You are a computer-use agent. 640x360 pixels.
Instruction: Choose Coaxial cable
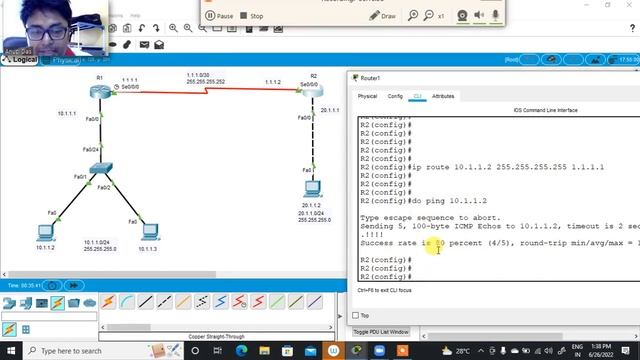click(221, 302)
